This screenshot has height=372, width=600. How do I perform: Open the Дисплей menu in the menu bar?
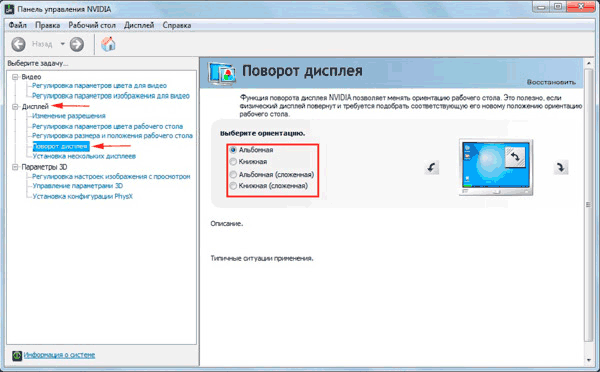[139, 25]
